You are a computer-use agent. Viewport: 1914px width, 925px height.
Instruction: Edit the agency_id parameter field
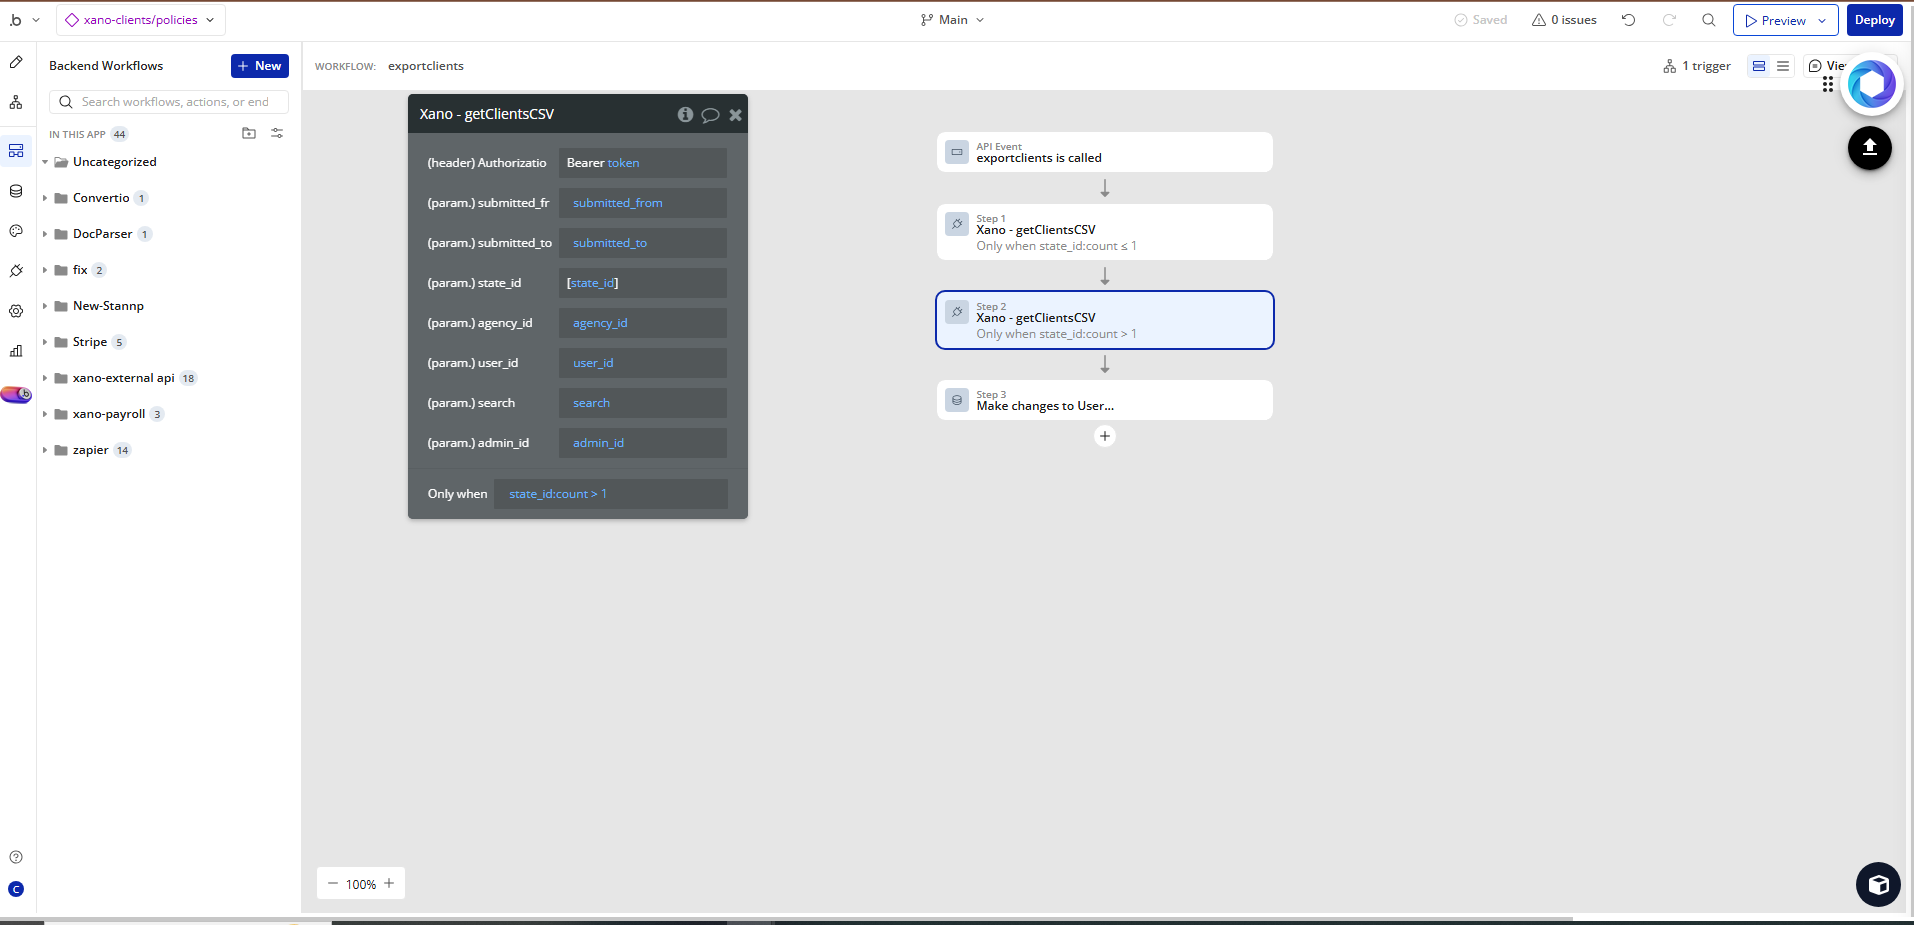tap(643, 323)
